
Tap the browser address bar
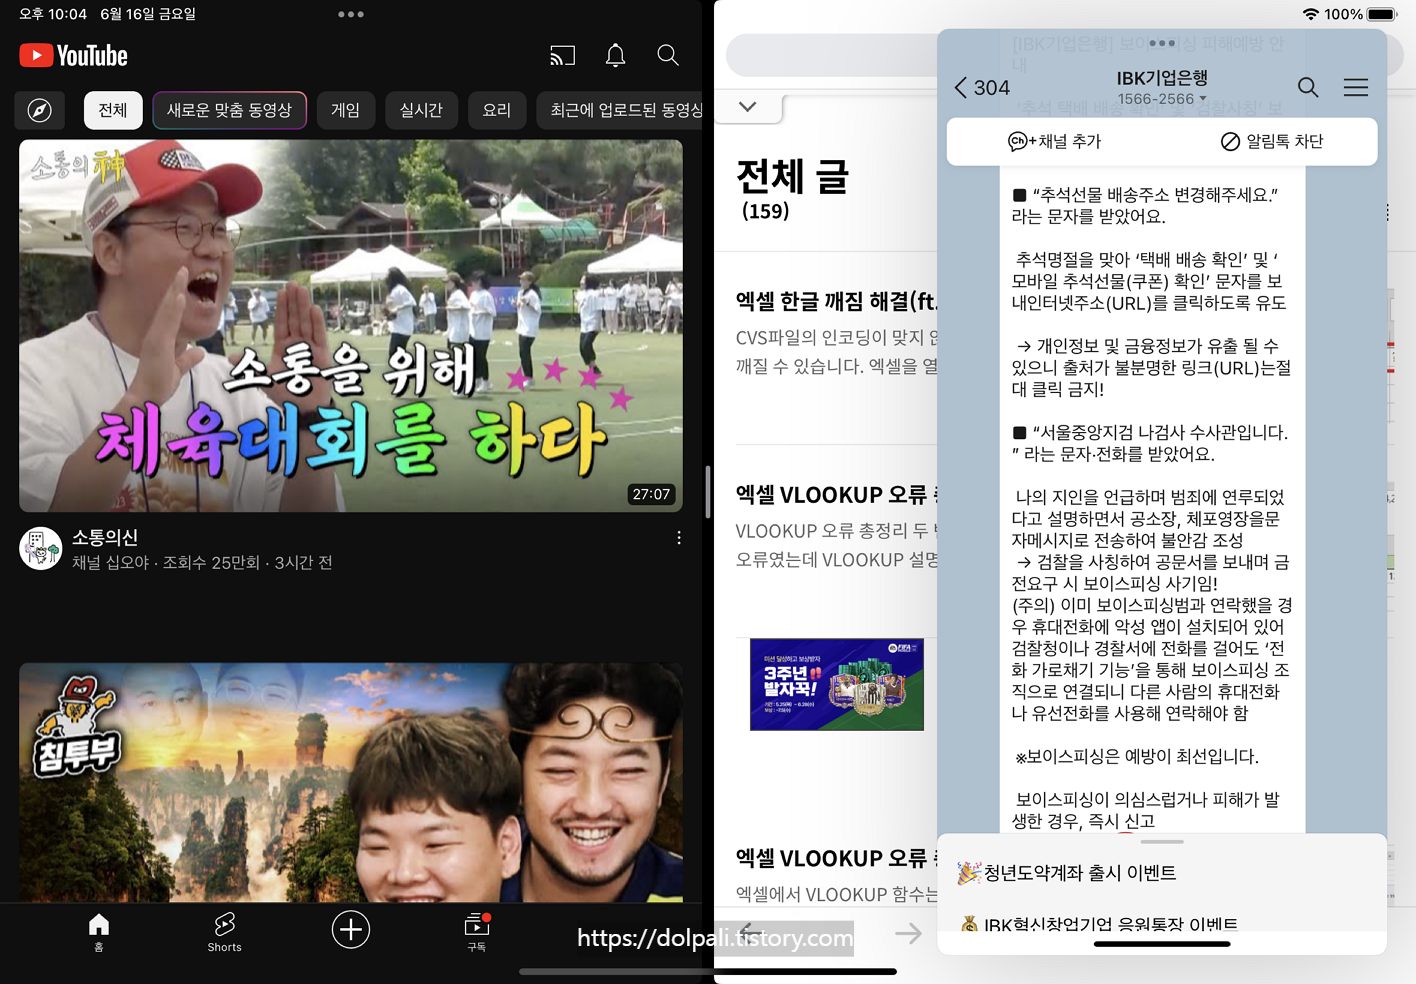pos(832,55)
